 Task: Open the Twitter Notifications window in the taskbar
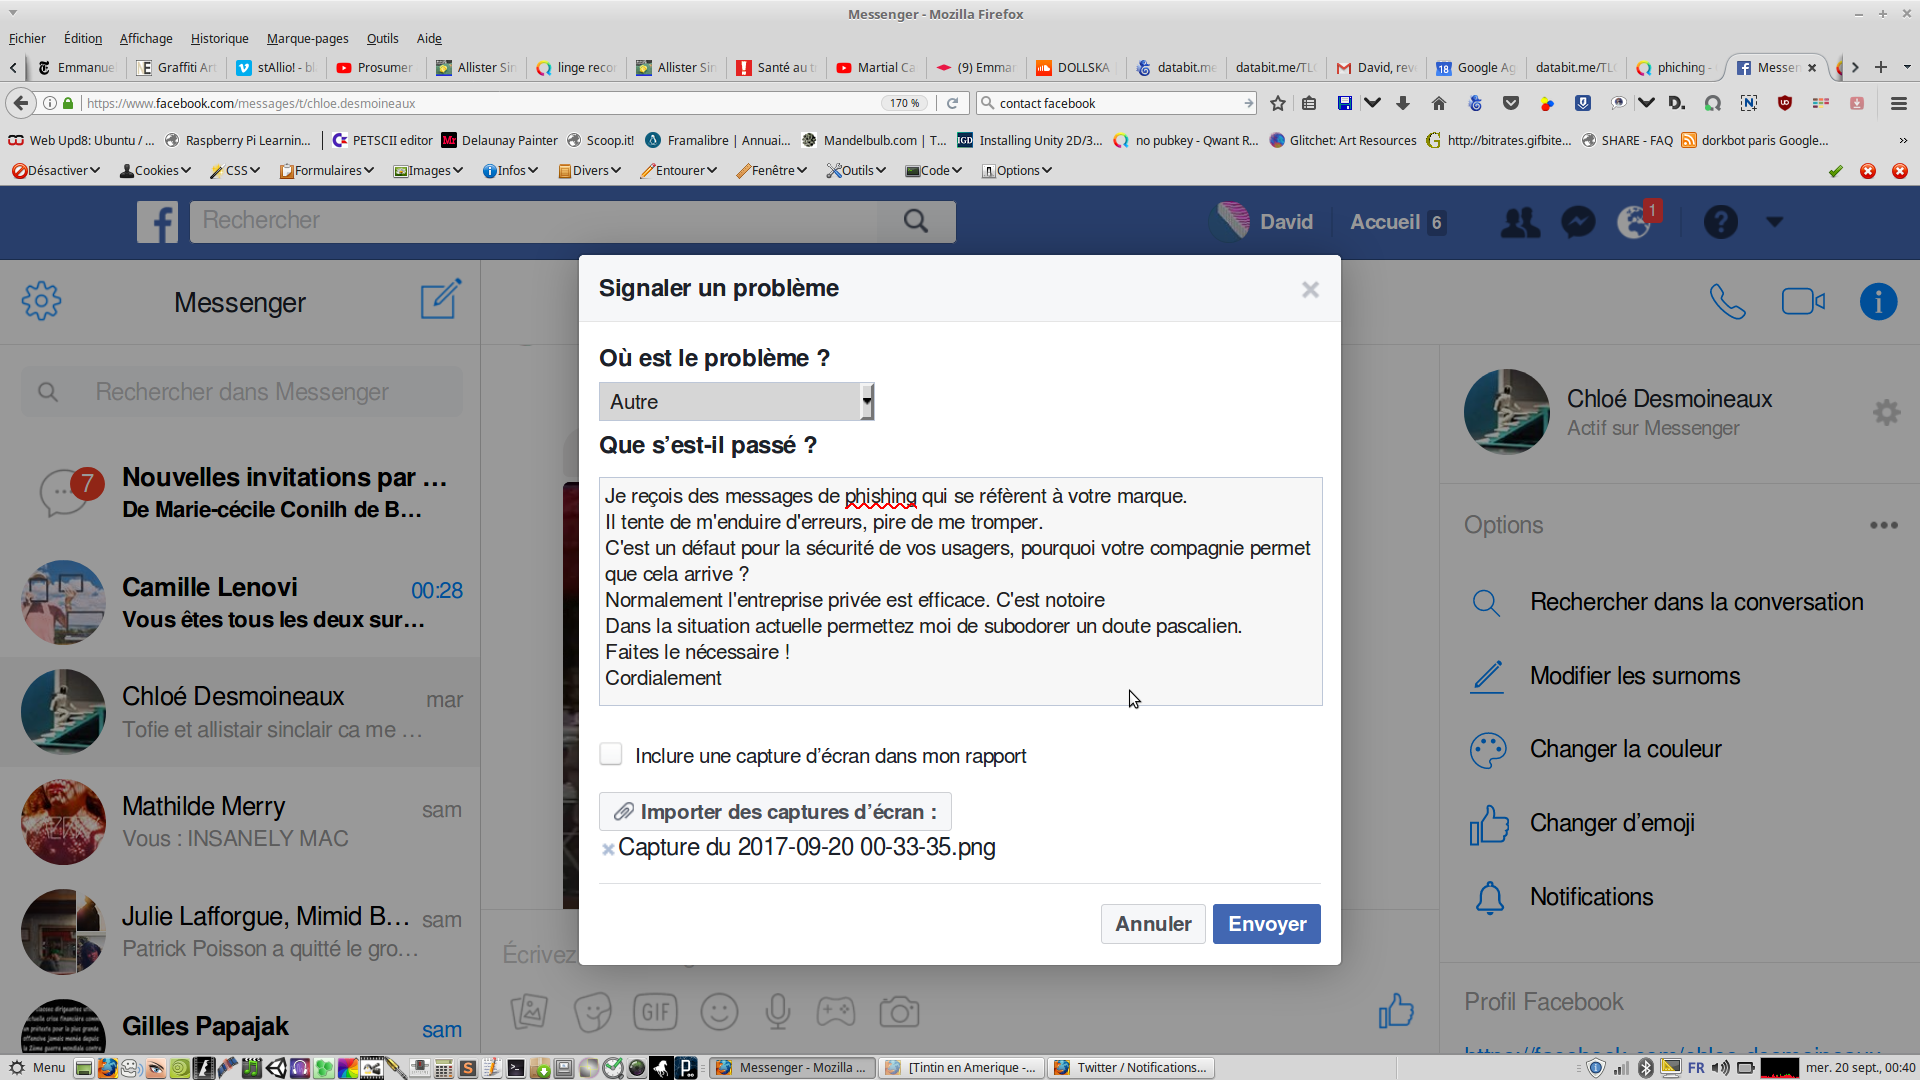pos(1131,1068)
